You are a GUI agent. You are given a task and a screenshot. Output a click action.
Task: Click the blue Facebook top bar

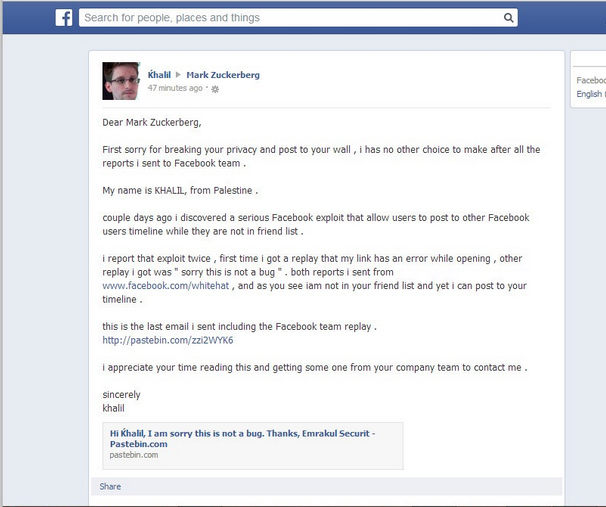point(304,17)
